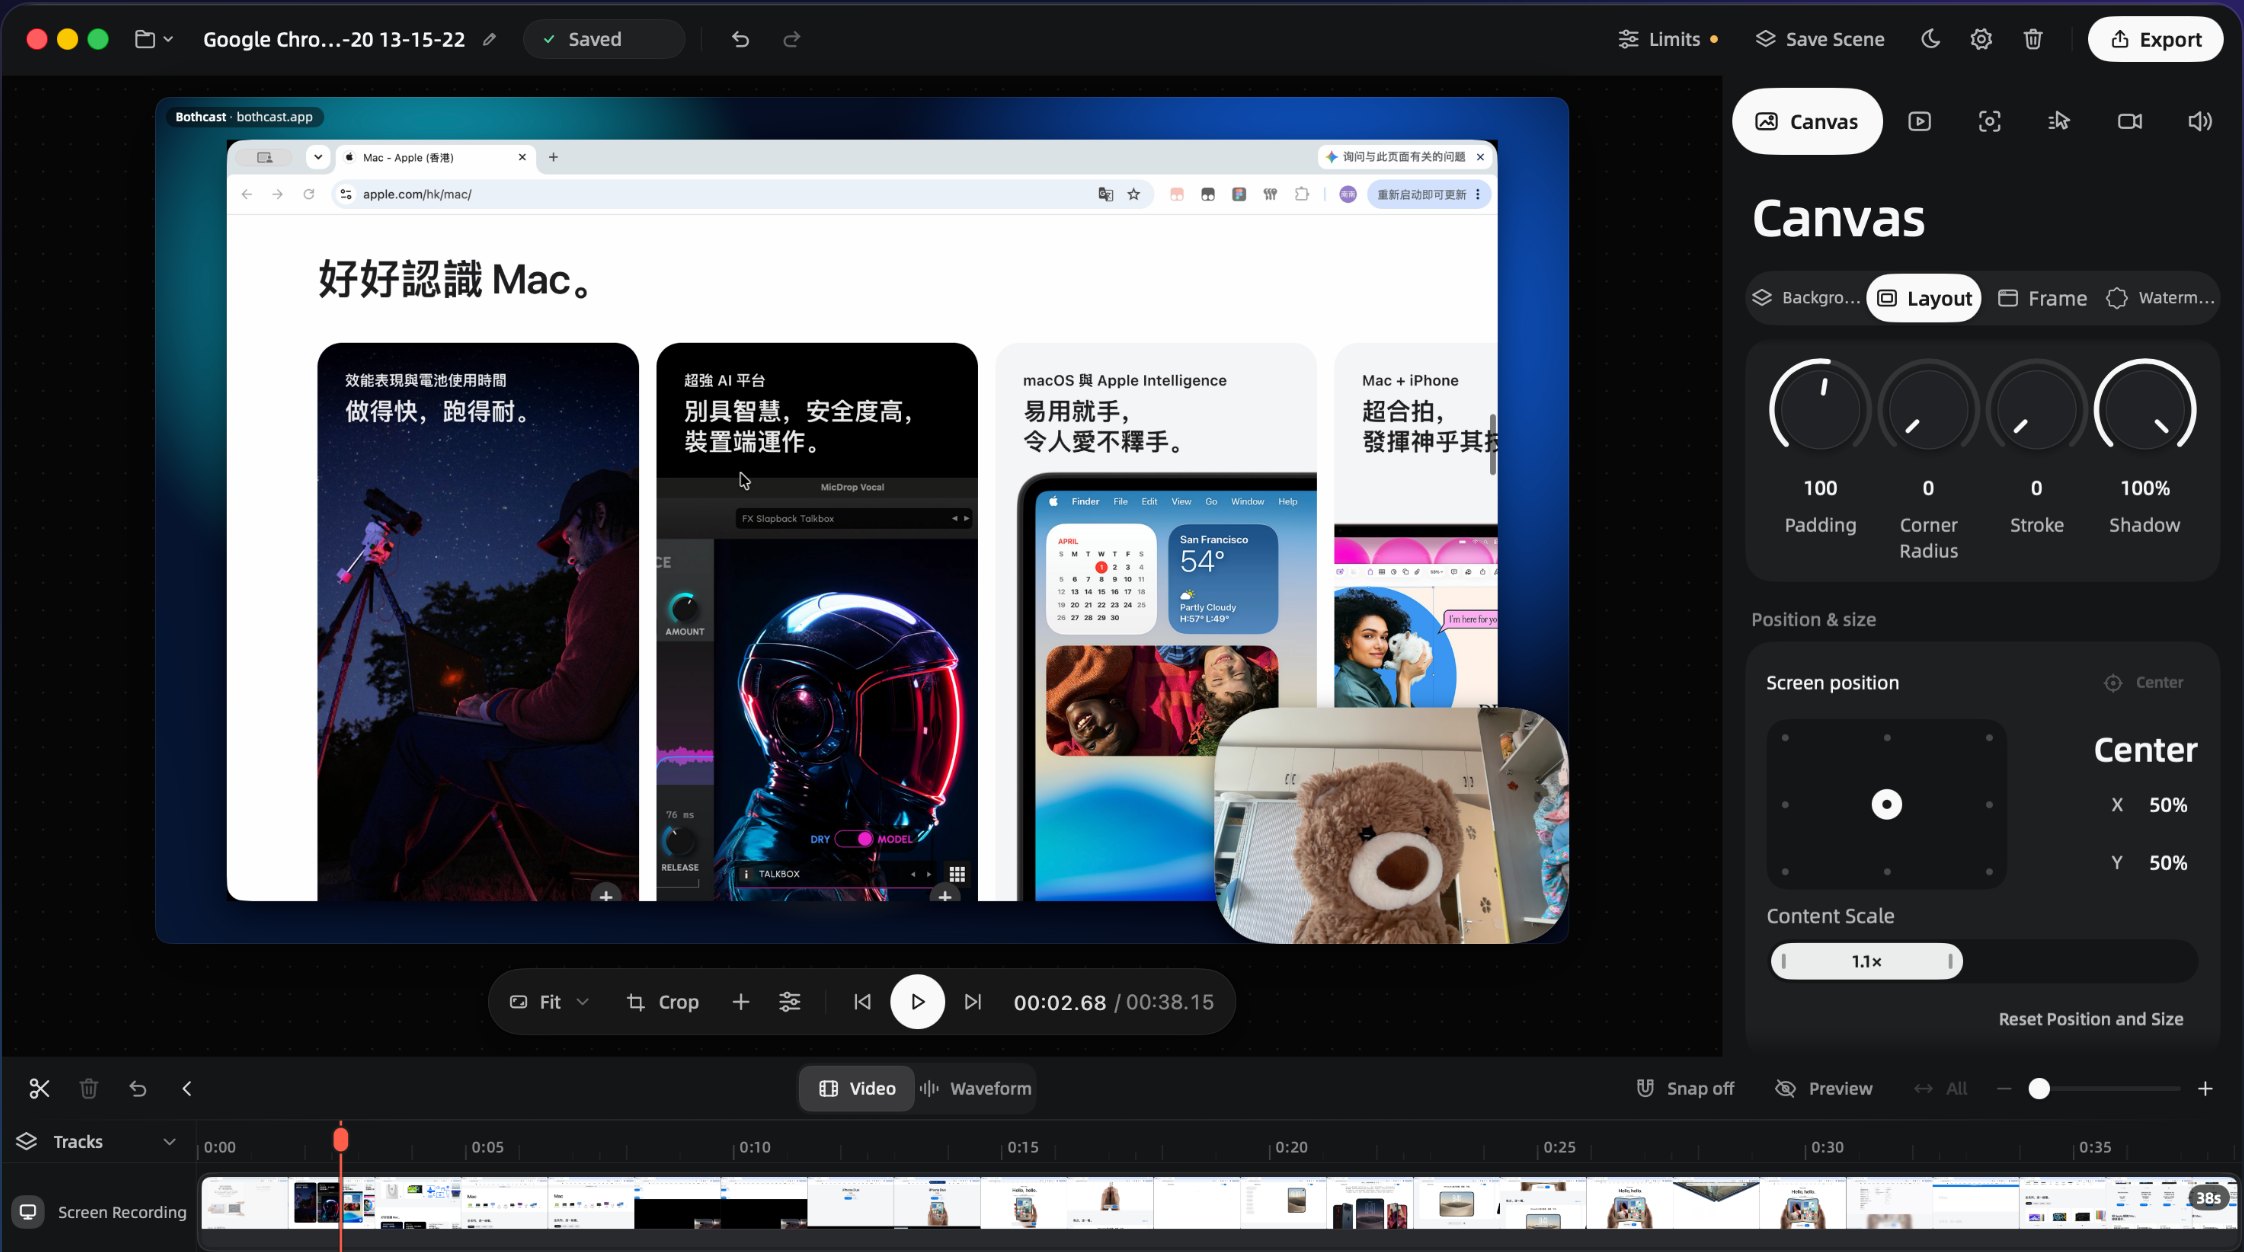Export the video
Image resolution: width=2244 pixels, height=1252 pixels.
click(2155, 39)
